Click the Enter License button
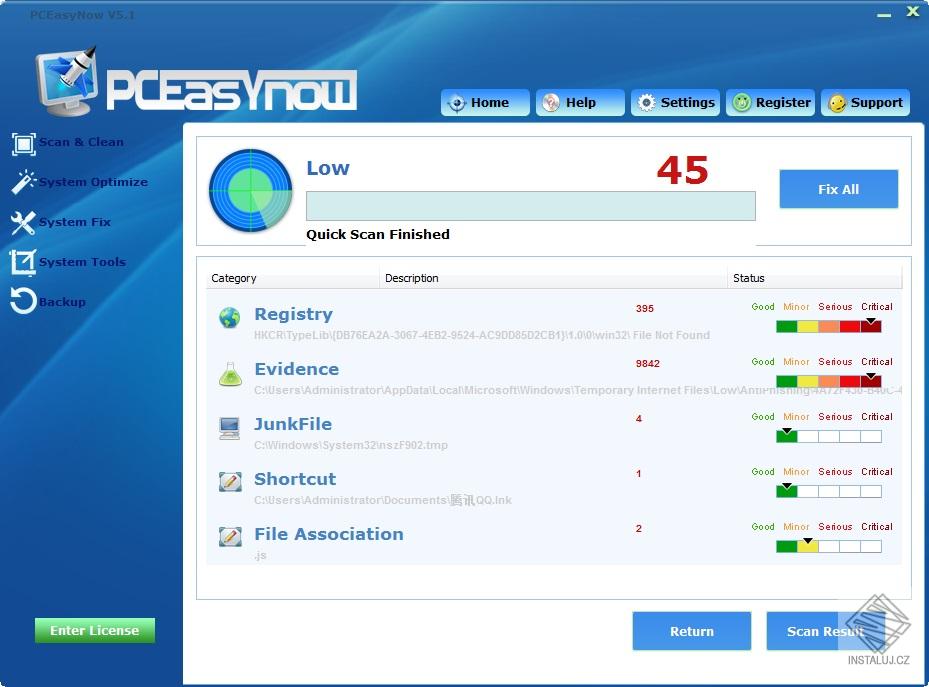The height and width of the screenshot is (687, 929). (x=94, y=630)
